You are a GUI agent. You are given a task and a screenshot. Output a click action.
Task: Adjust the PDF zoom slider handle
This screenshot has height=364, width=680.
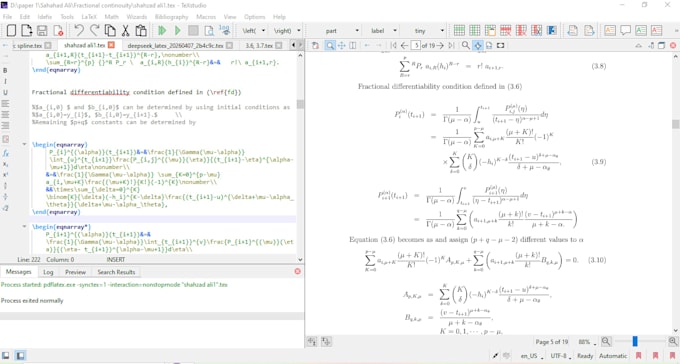tap(635, 341)
